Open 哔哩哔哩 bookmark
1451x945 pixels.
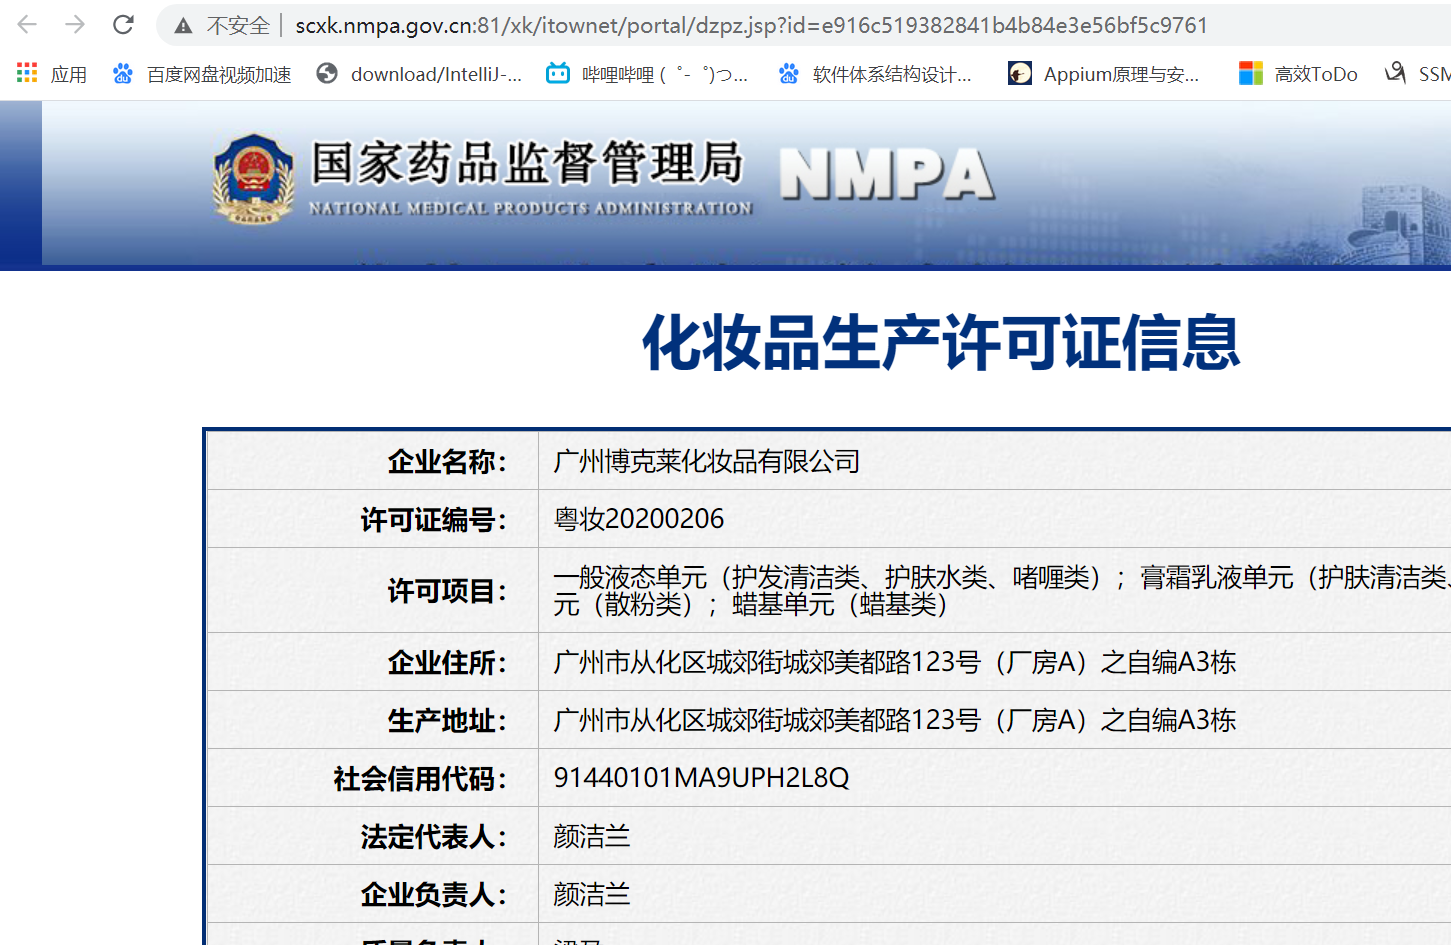point(647,74)
